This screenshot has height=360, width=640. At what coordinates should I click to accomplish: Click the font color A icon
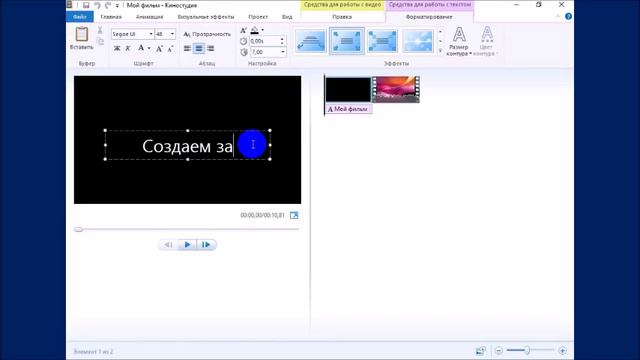tap(141, 48)
